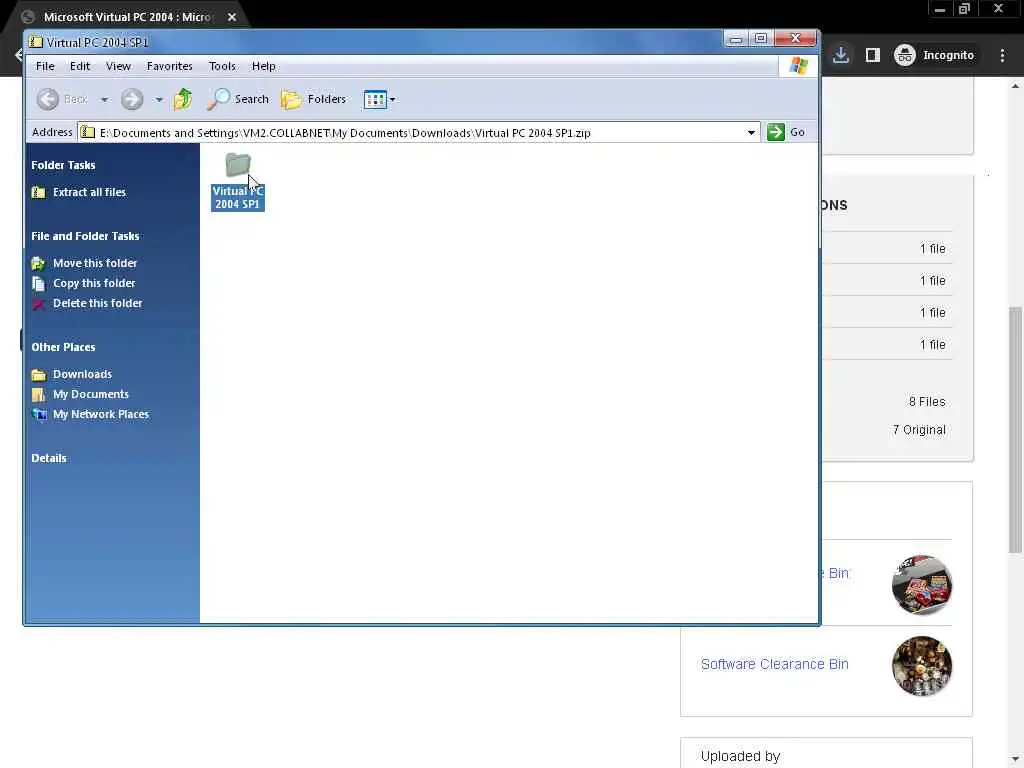Click the Windows flag logo in Explorer
This screenshot has height=768, width=1024.
[798, 66]
